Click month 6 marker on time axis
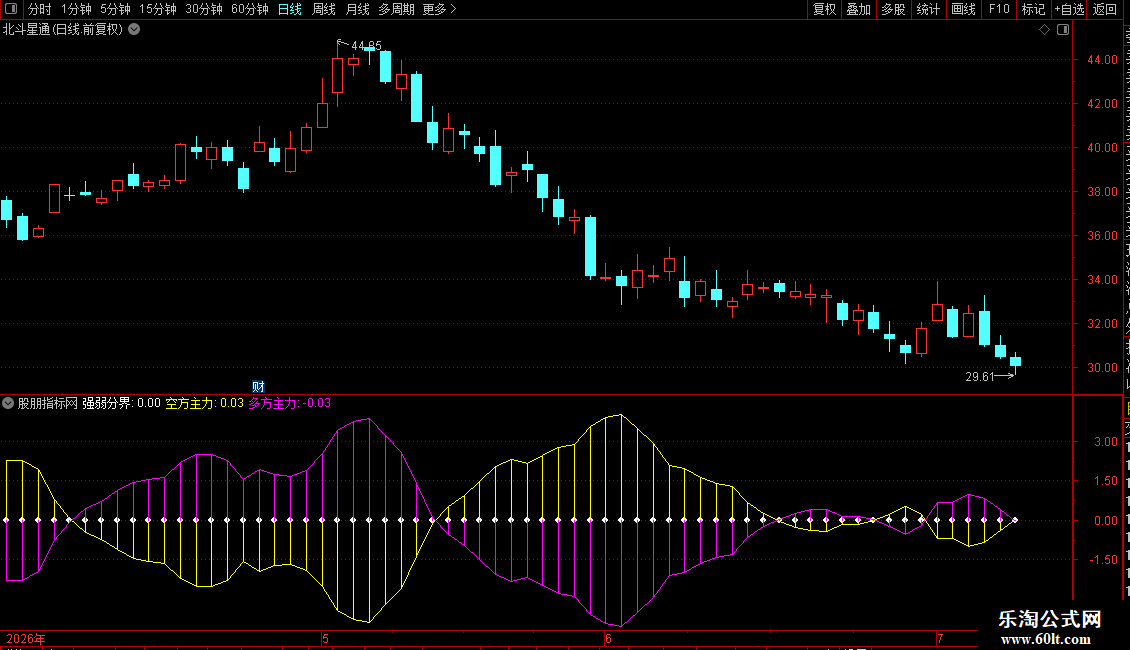Image resolution: width=1130 pixels, height=650 pixels. [x=608, y=638]
